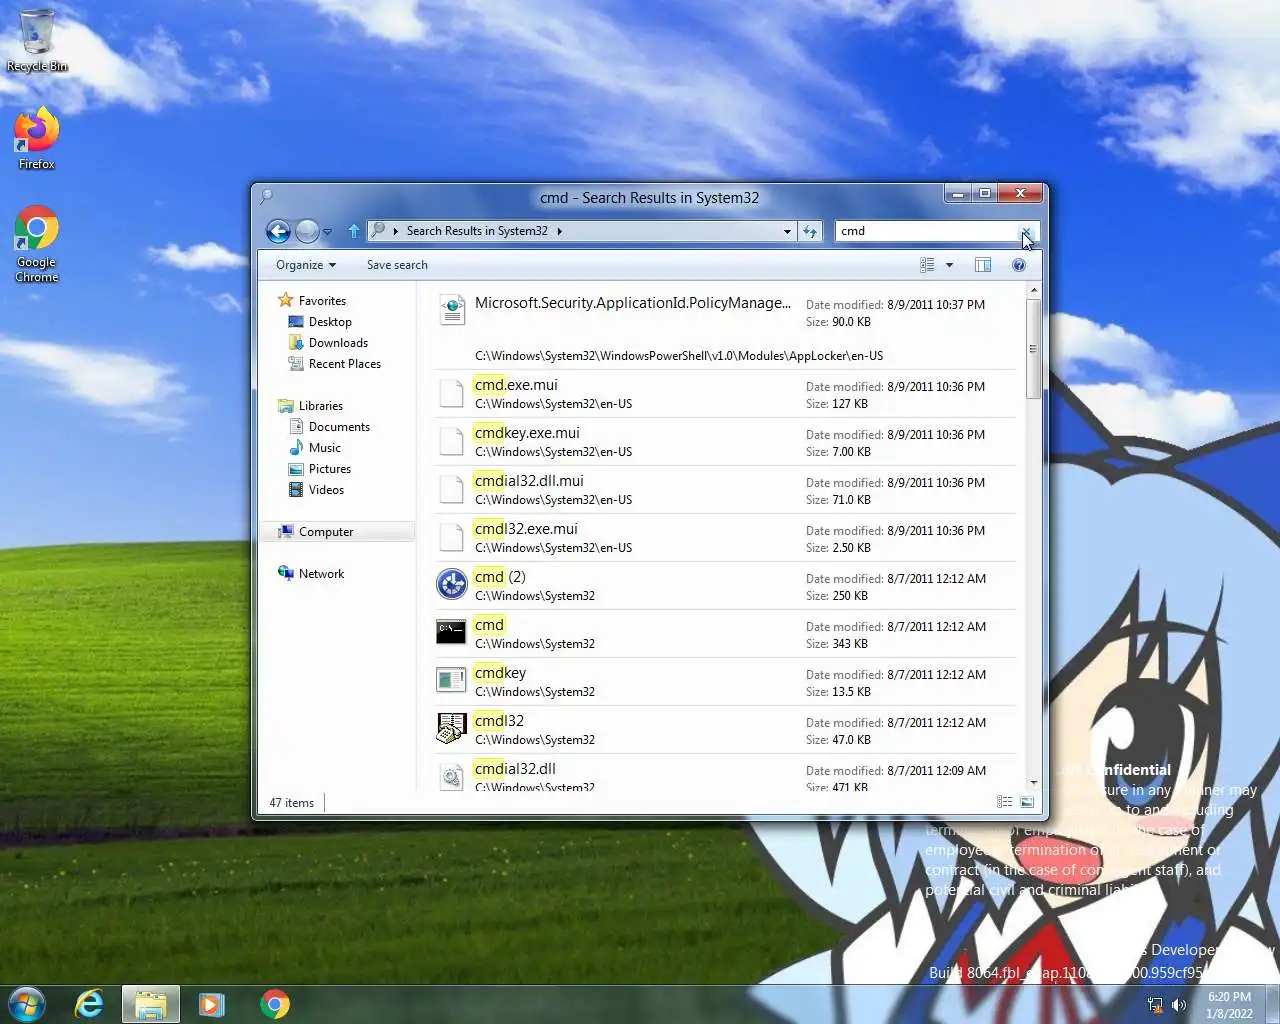Open Windows Media Player from taskbar
The image size is (1280, 1024).
pyautogui.click(x=211, y=1004)
